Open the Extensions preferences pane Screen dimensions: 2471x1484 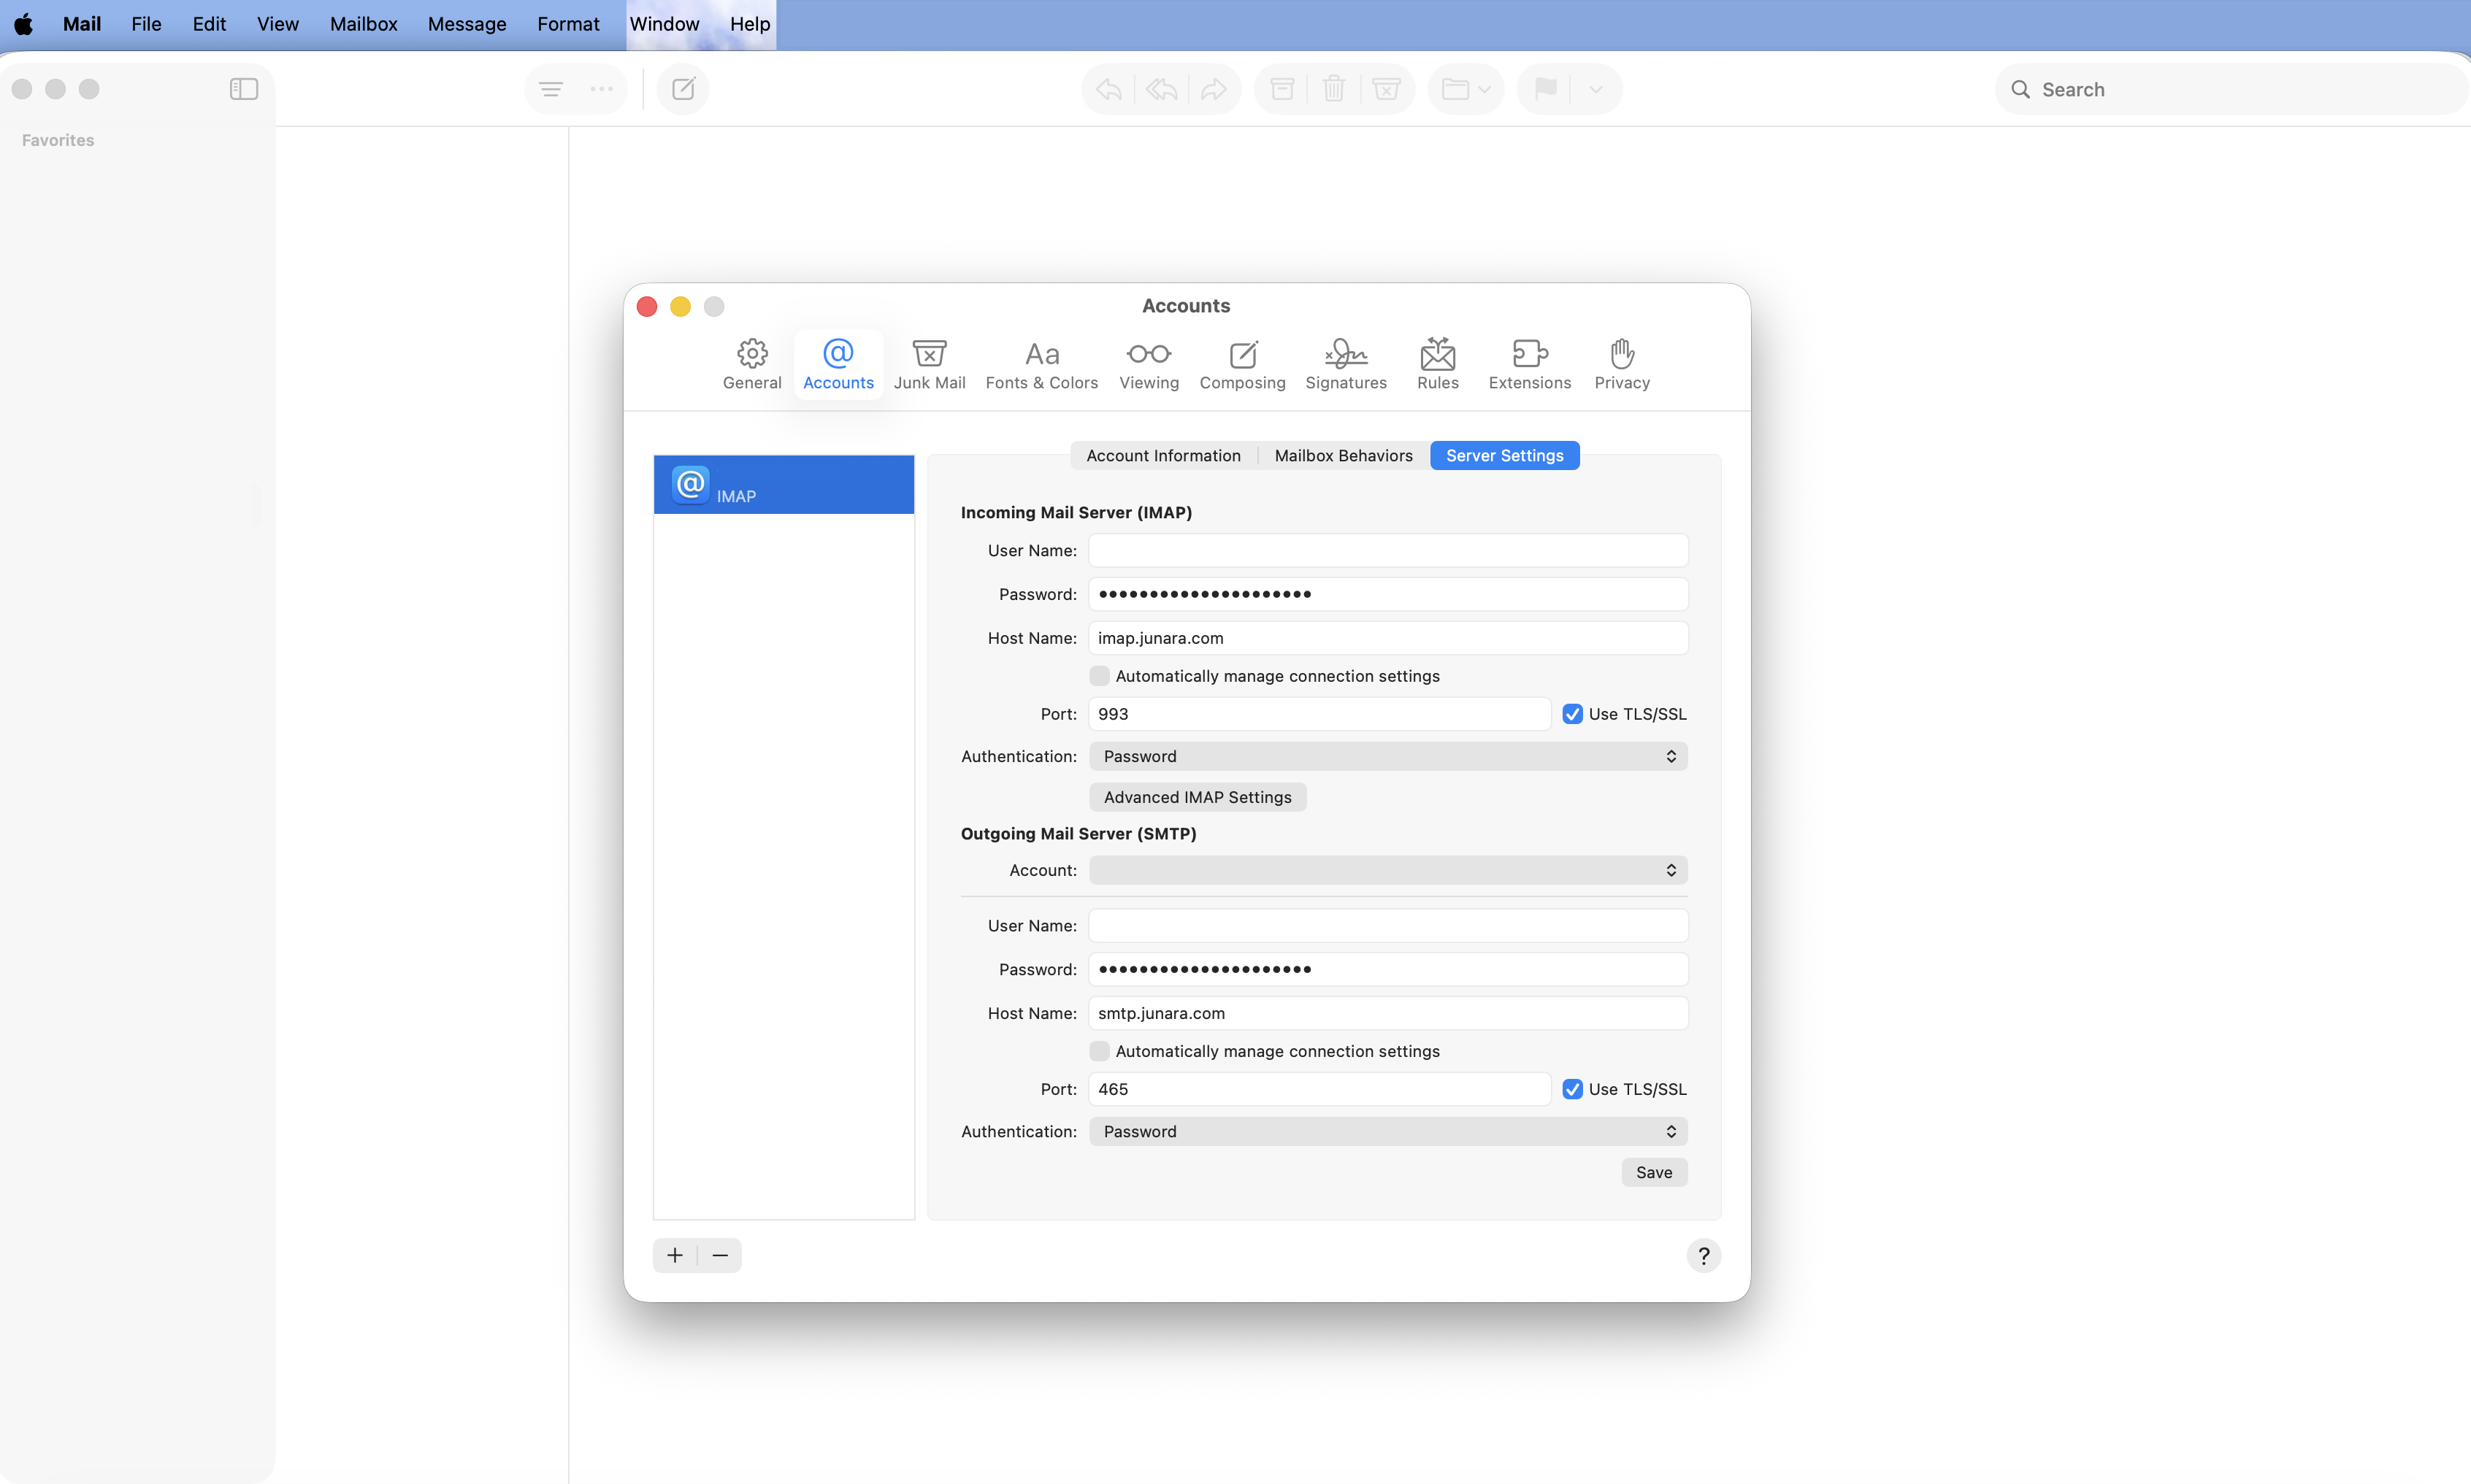pos(1529,364)
